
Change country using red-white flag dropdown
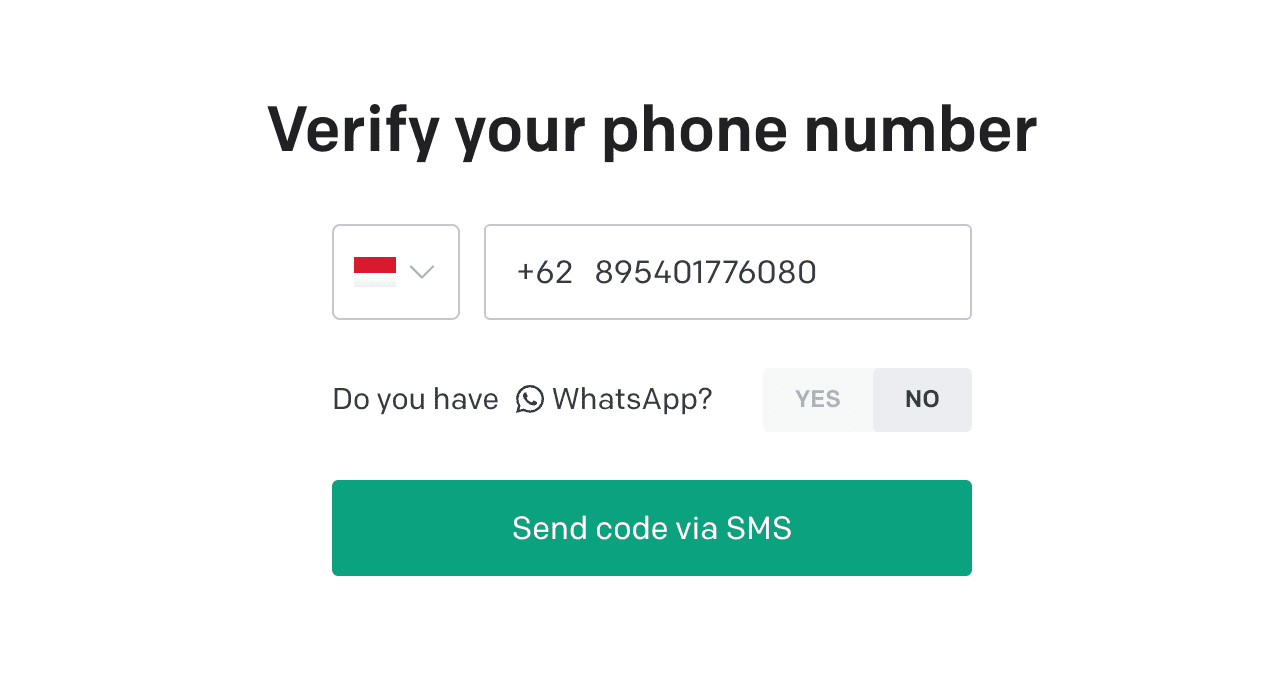(396, 272)
